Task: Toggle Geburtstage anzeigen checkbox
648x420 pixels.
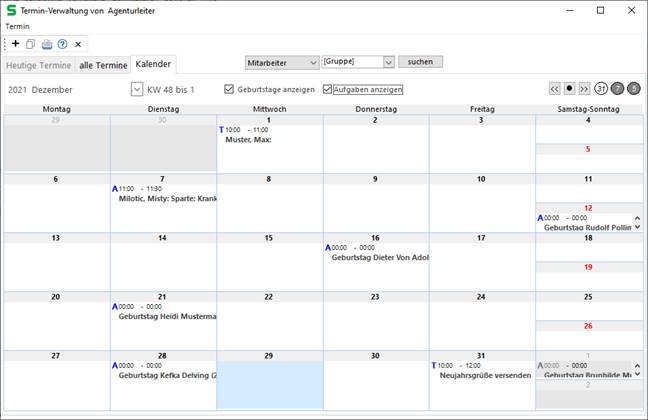Action: click(x=230, y=89)
